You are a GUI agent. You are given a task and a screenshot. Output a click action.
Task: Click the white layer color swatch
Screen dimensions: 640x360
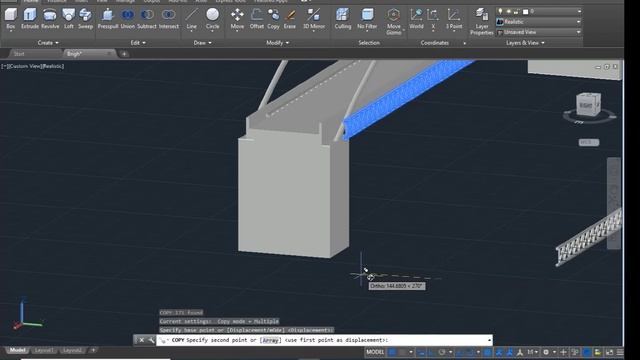point(526,11)
